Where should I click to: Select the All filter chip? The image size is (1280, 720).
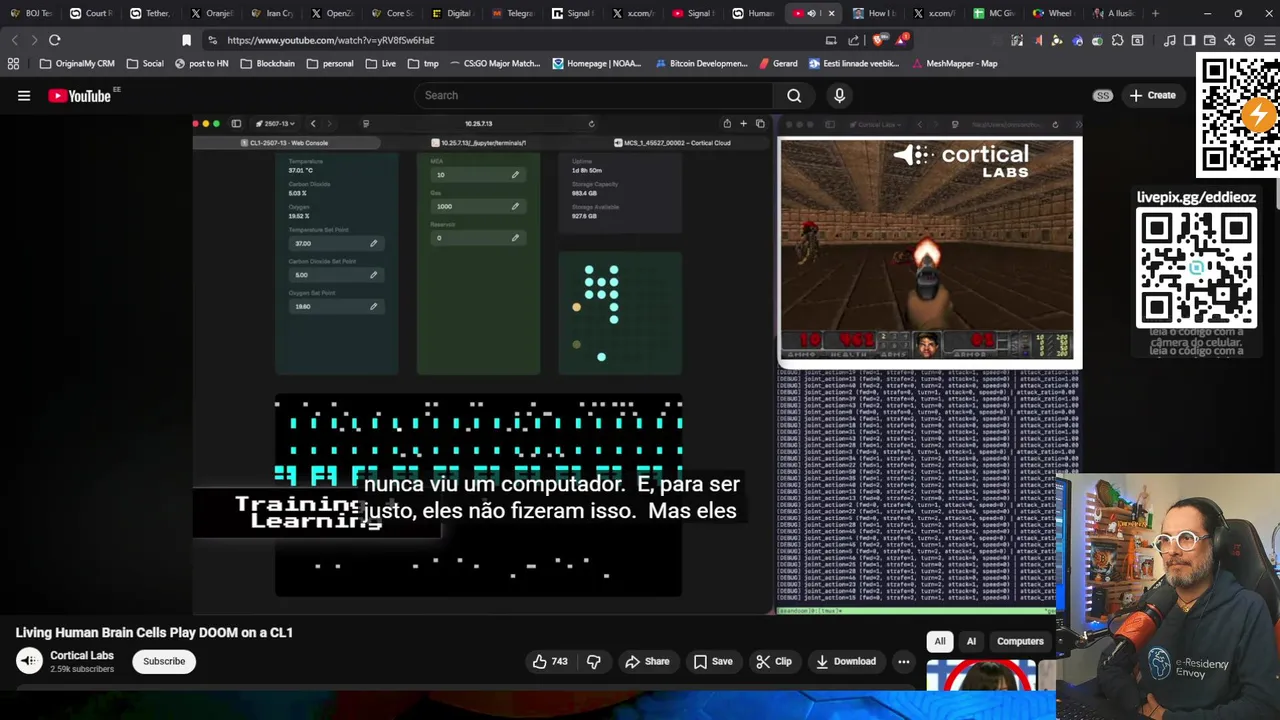pos(940,641)
